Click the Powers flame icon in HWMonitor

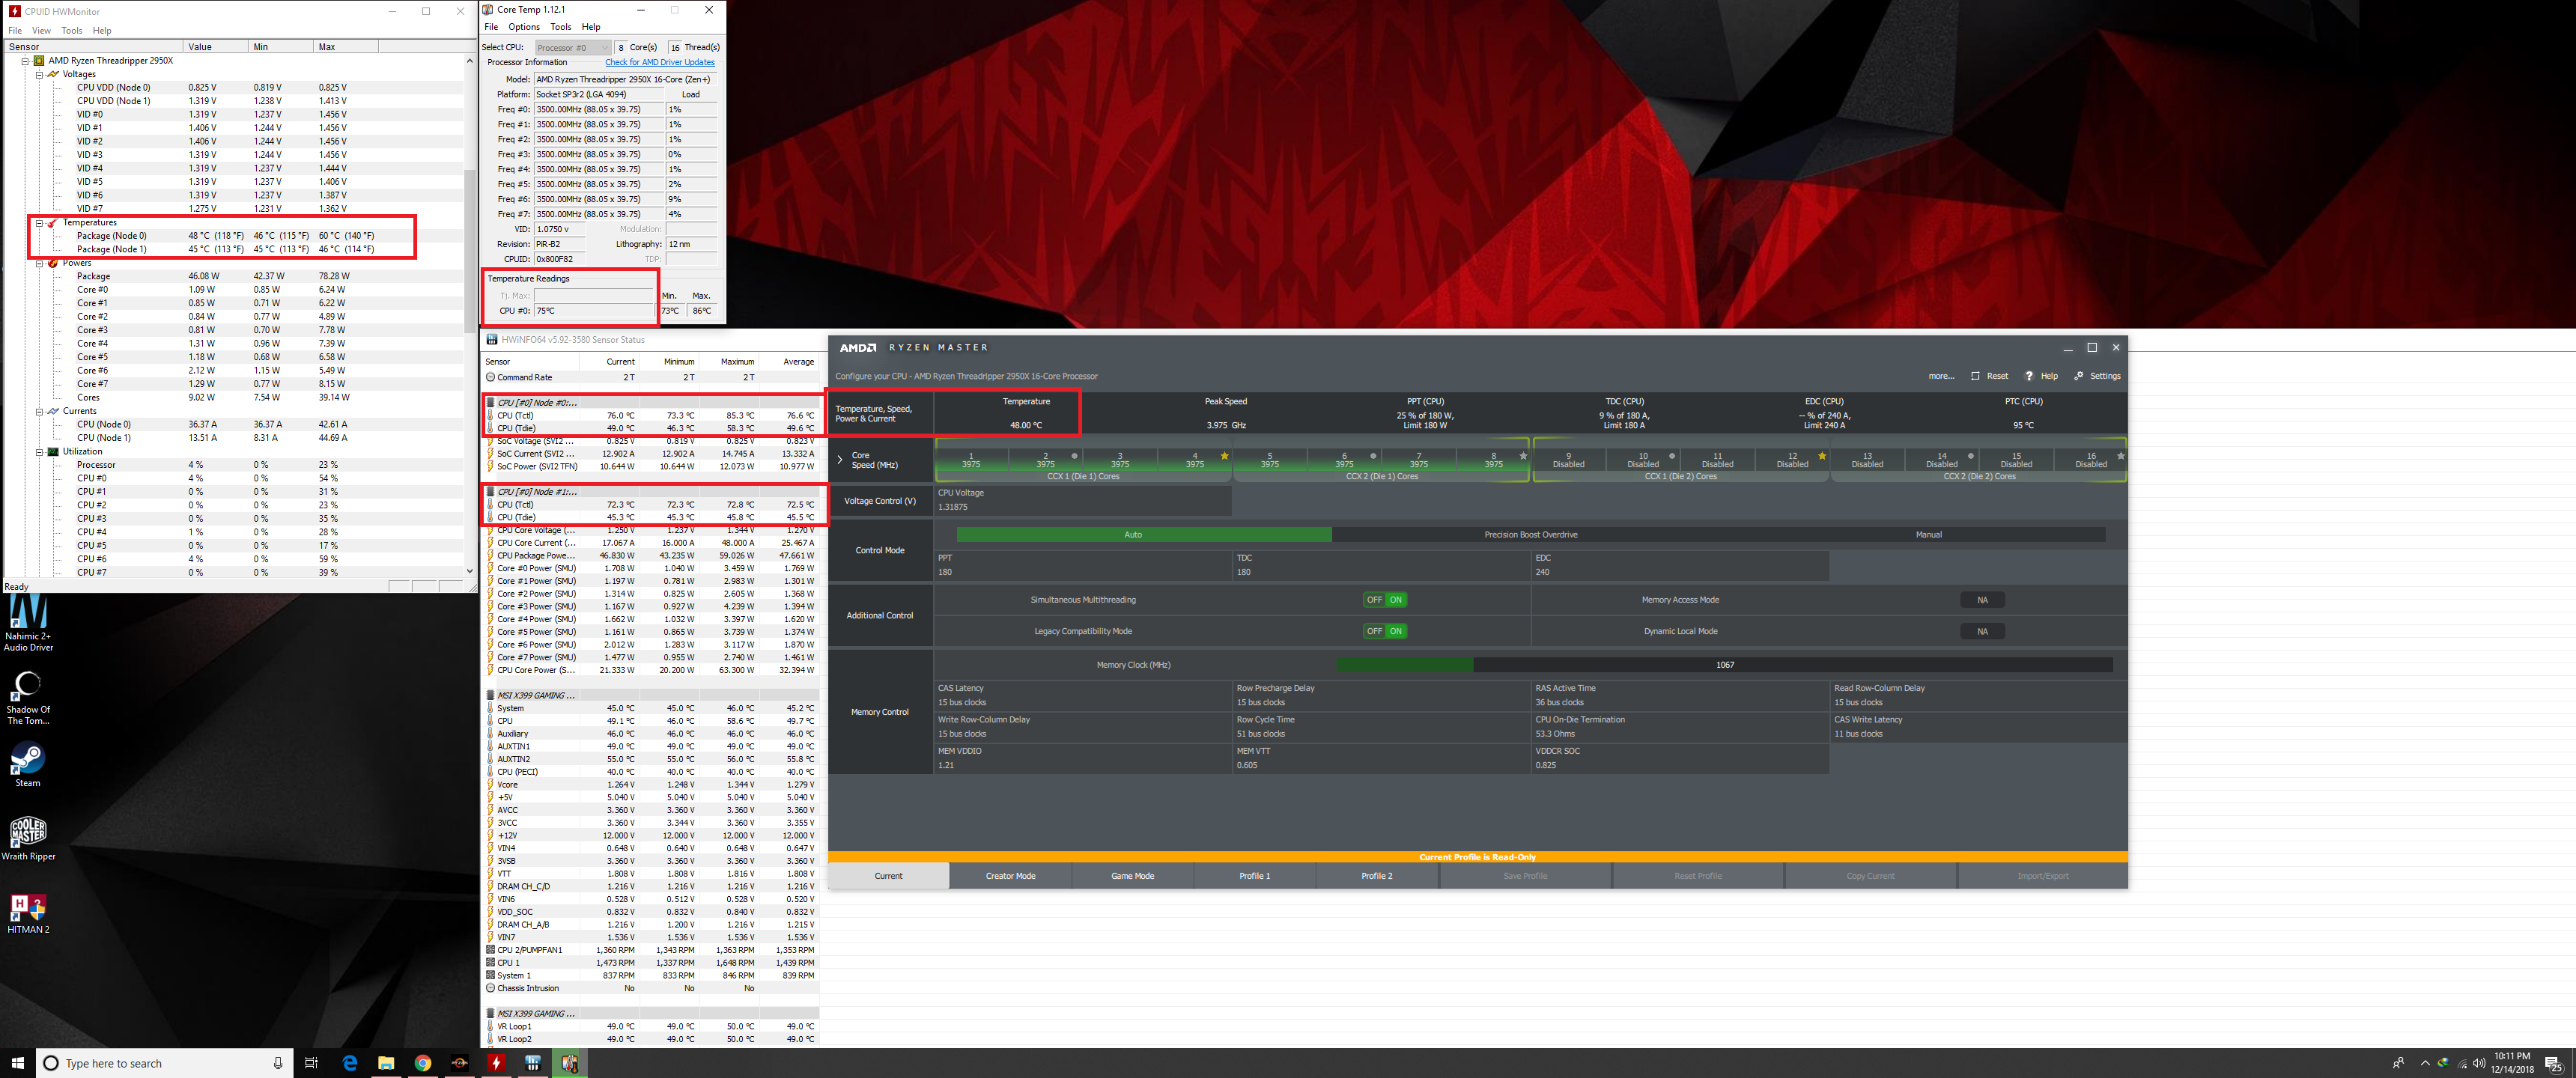tap(53, 263)
